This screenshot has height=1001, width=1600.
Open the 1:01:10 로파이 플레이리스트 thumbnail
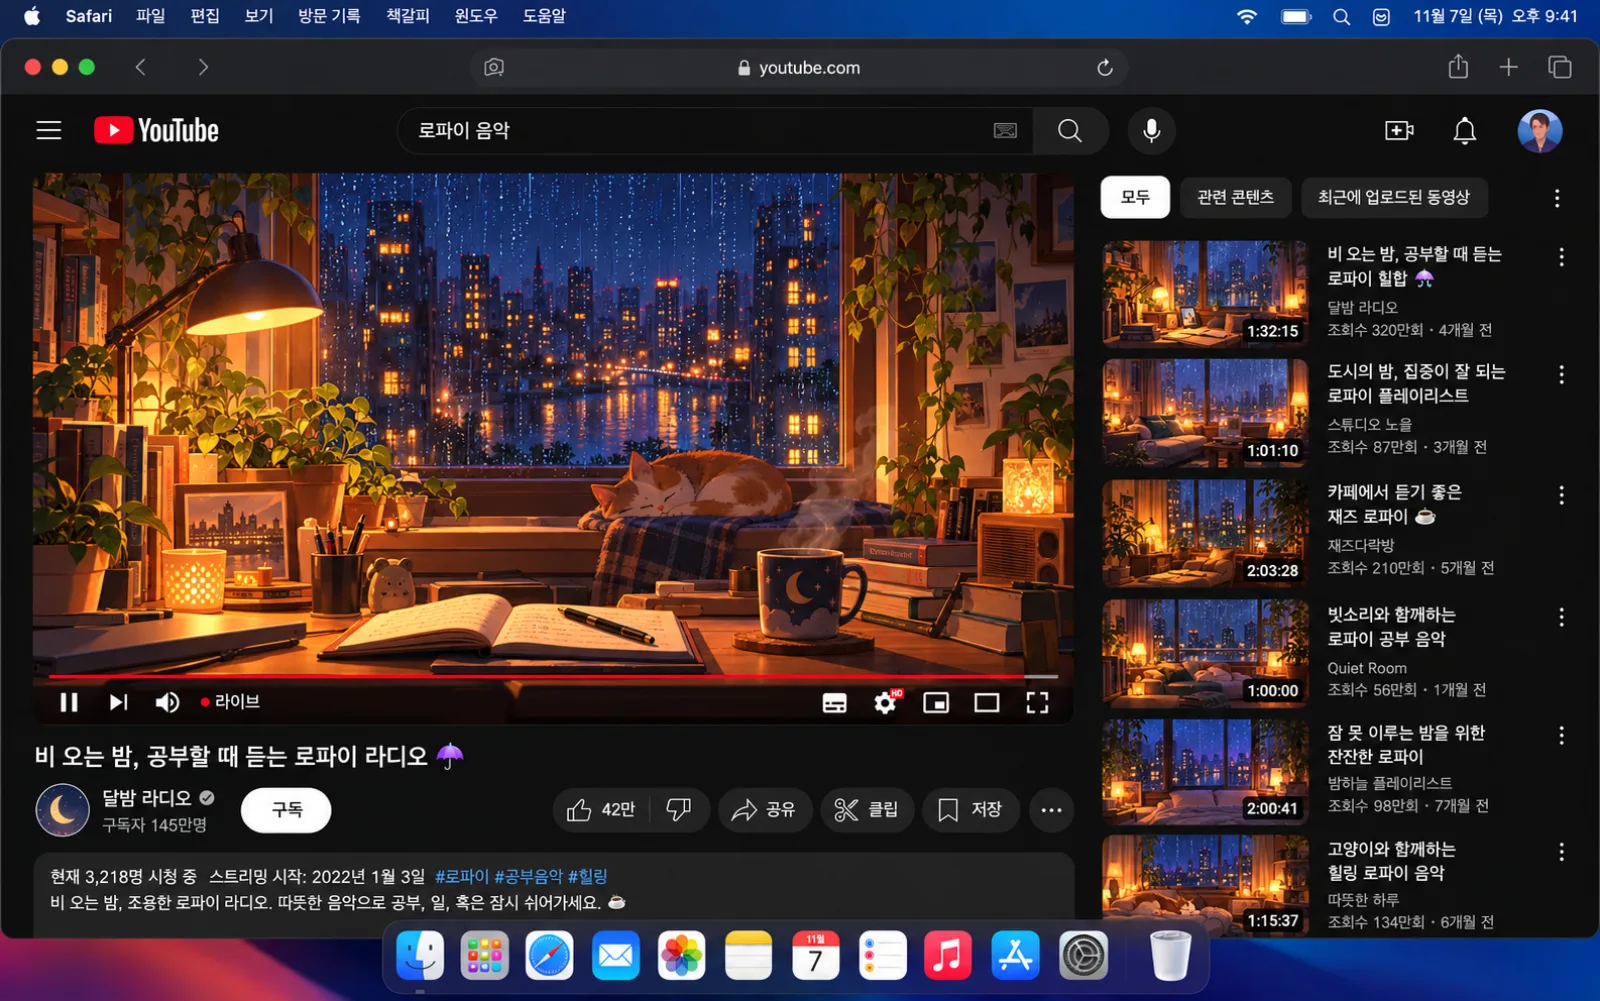click(1205, 413)
